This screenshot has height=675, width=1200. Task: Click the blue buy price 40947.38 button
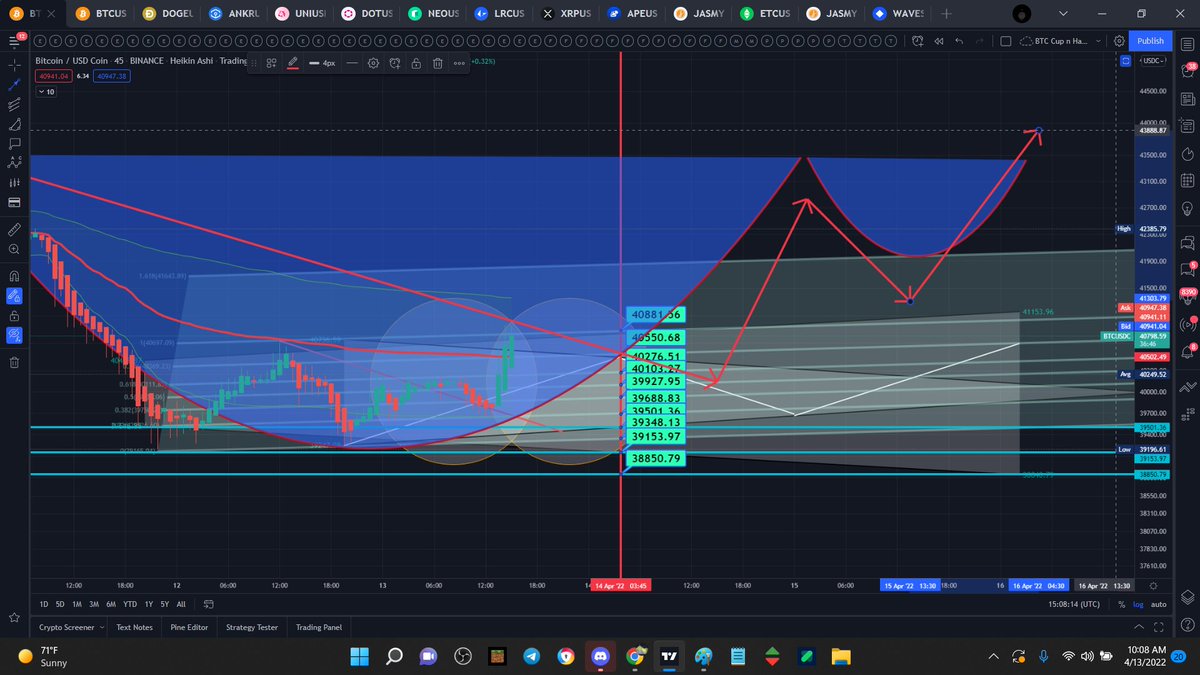[x=112, y=75]
